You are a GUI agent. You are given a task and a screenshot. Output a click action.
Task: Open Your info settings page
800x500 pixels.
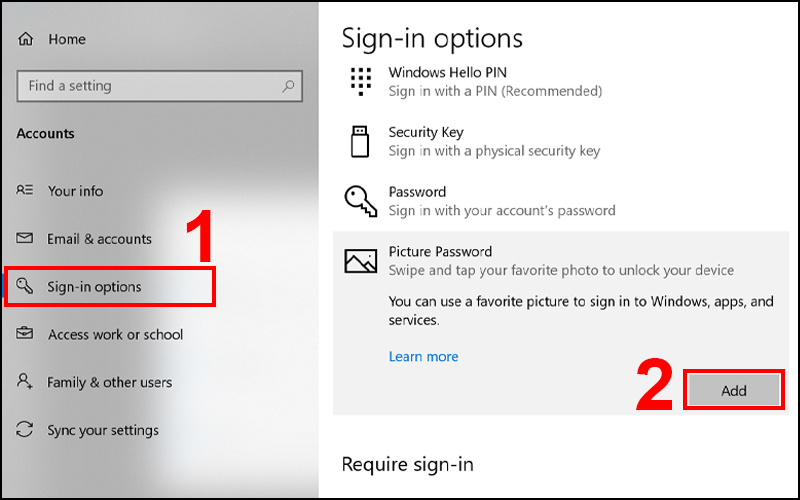click(x=75, y=191)
